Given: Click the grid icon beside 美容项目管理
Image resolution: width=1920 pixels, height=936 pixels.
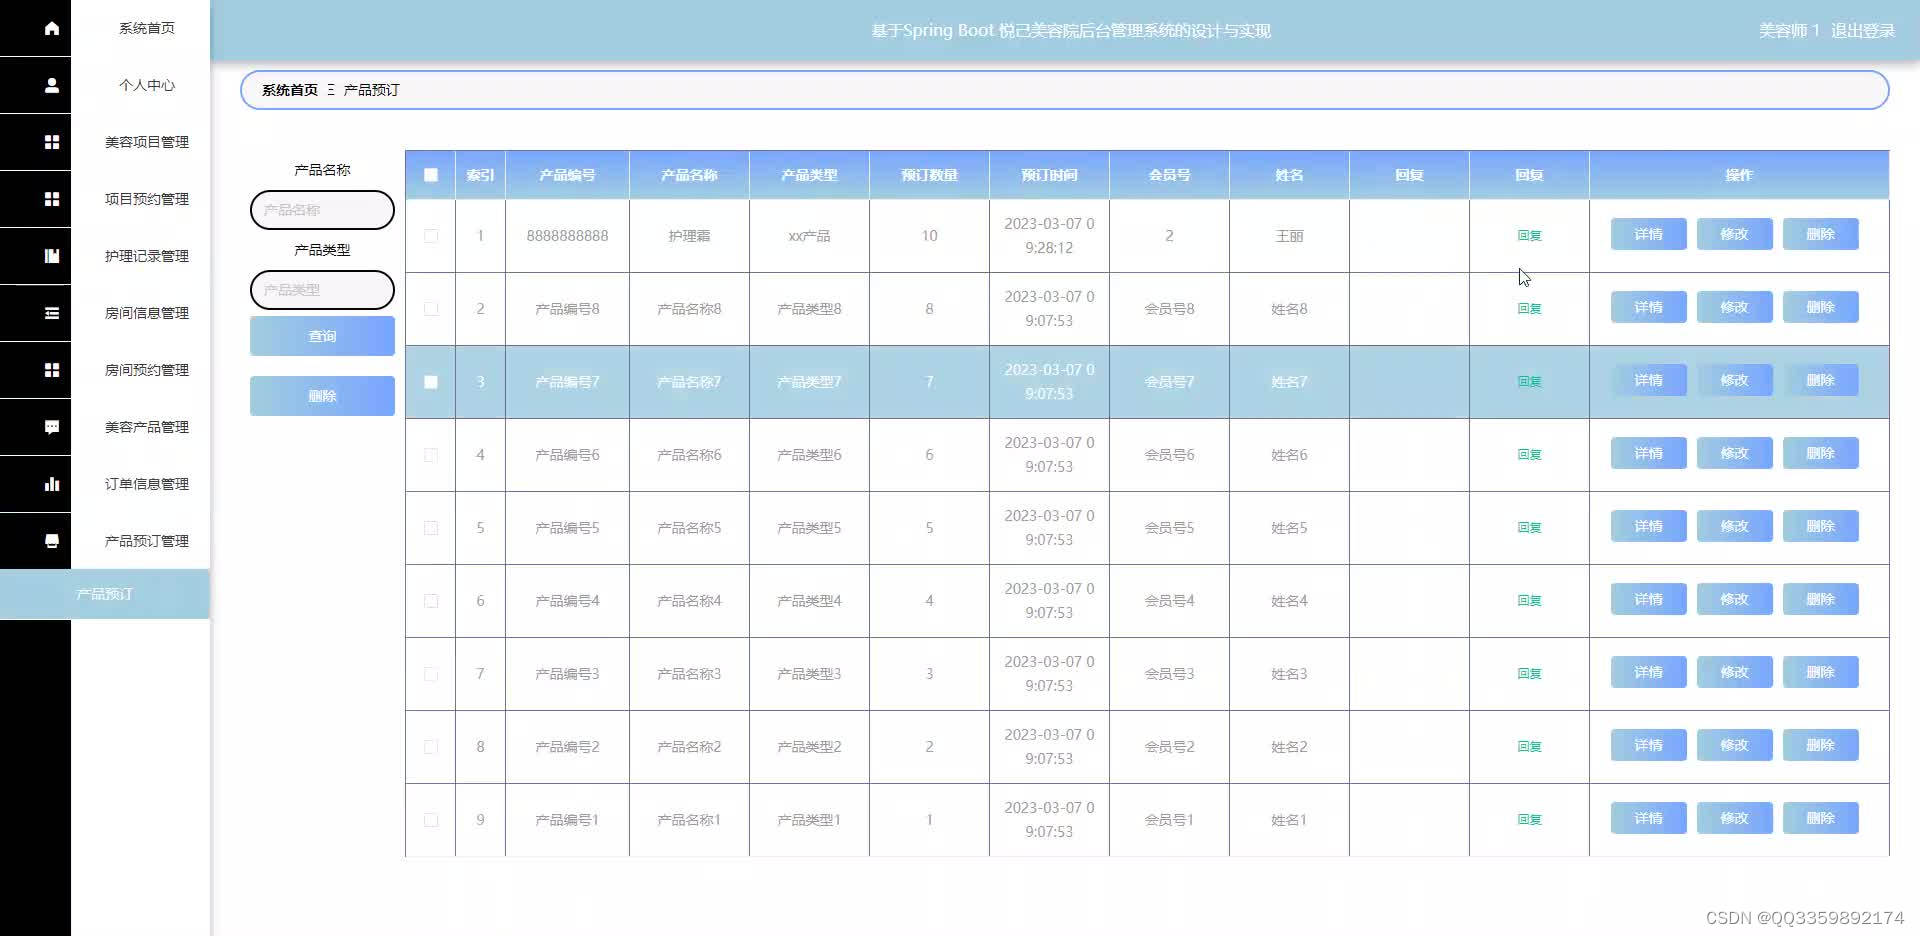Looking at the screenshot, I should point(52,142).
